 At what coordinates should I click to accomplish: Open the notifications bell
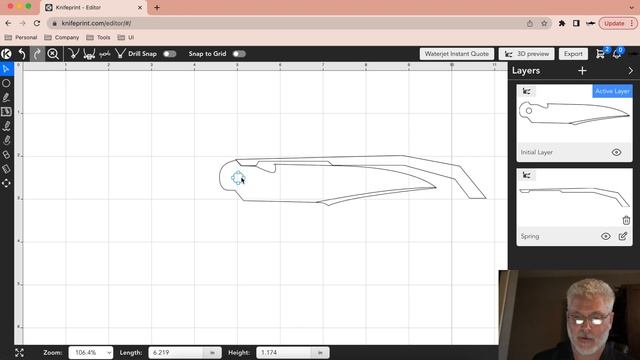617,54
